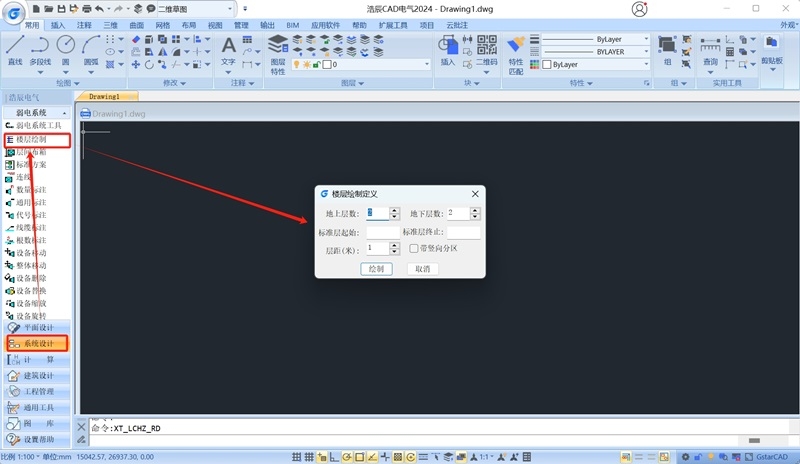Toggle ortho mode in status bar
The image size is (800, 464).
pos(334,457)
